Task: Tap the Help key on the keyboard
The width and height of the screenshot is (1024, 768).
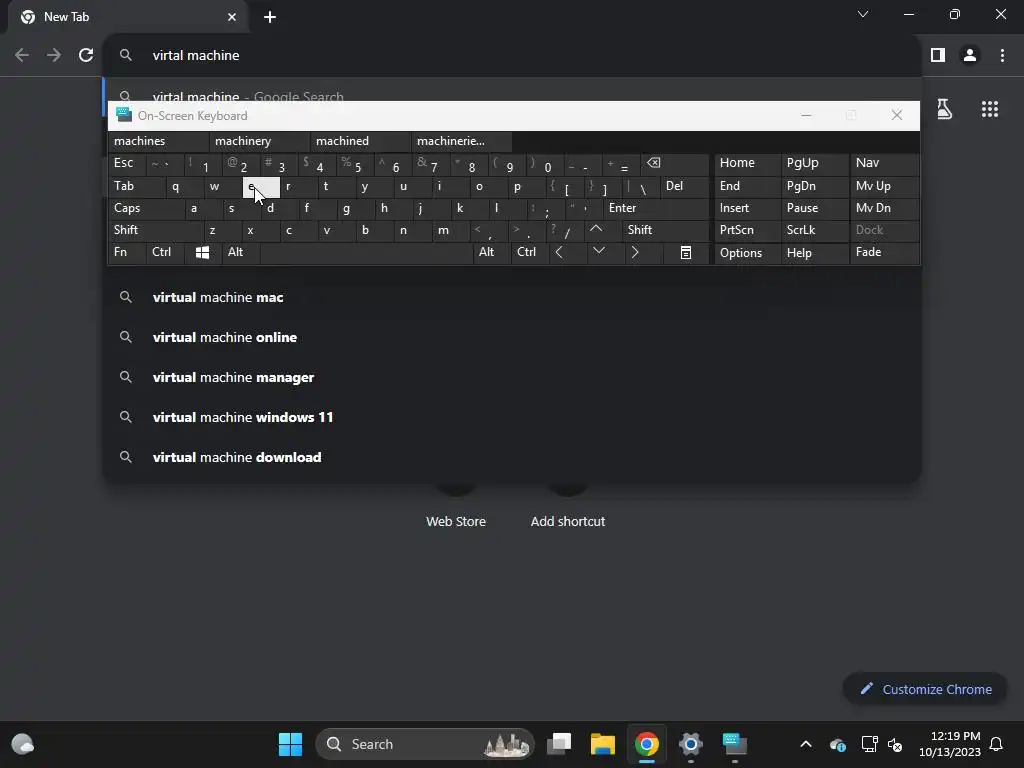Action: (x=814, y=253)
